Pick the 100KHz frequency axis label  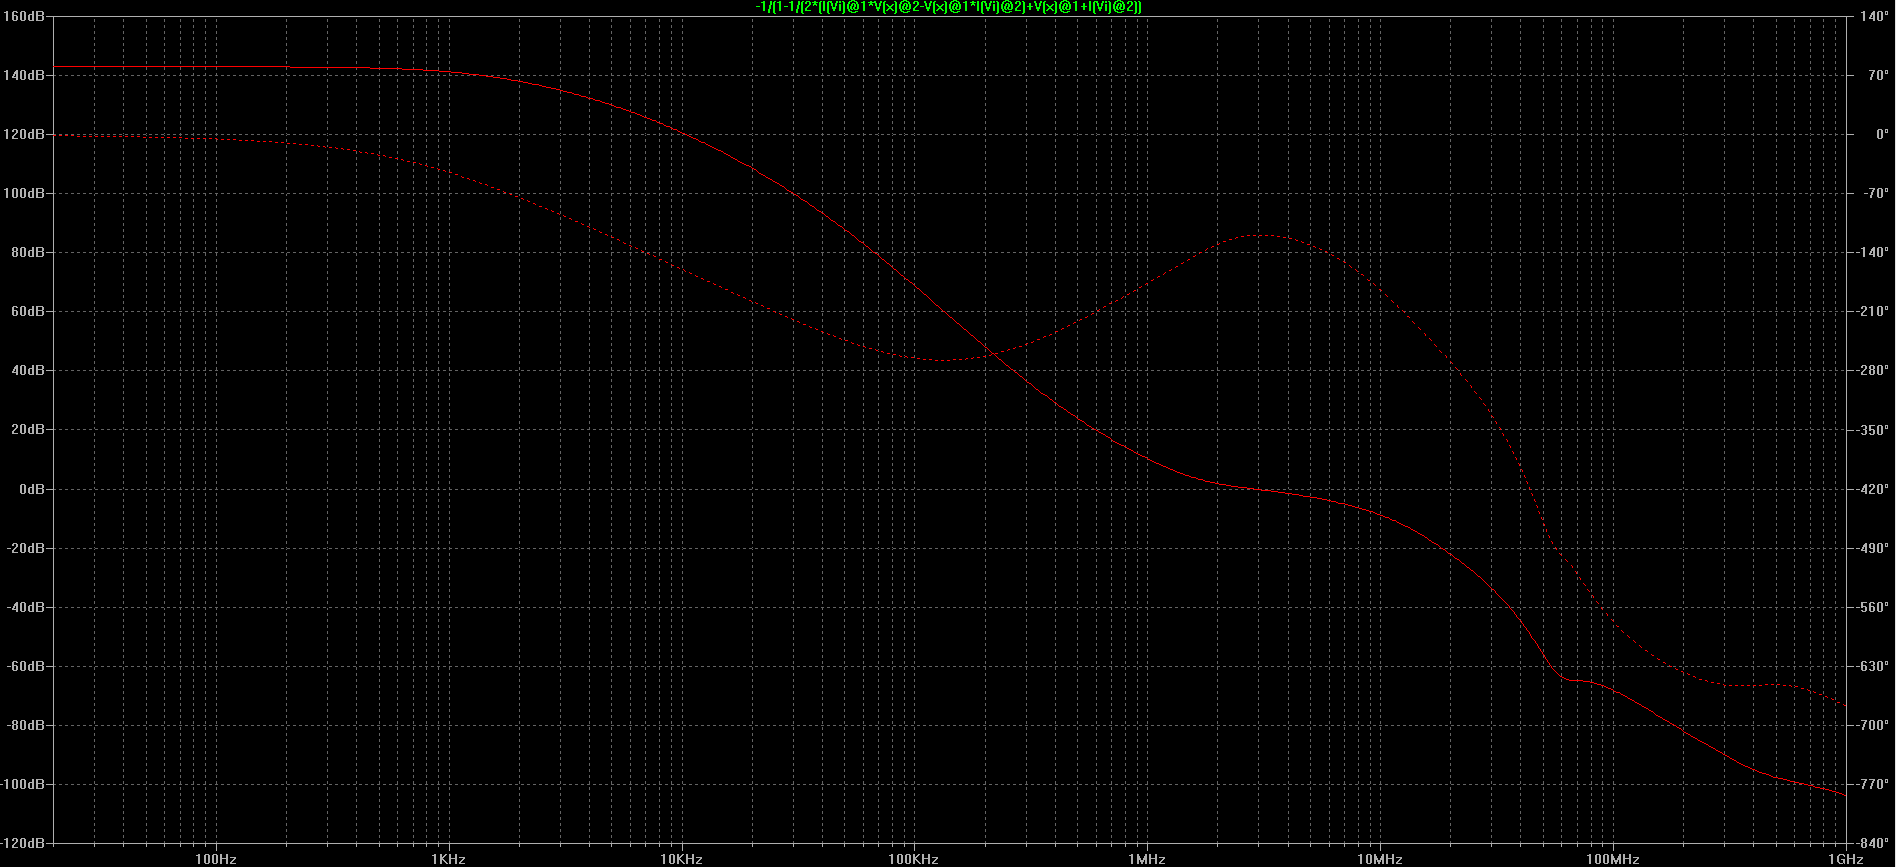point(913,859)
